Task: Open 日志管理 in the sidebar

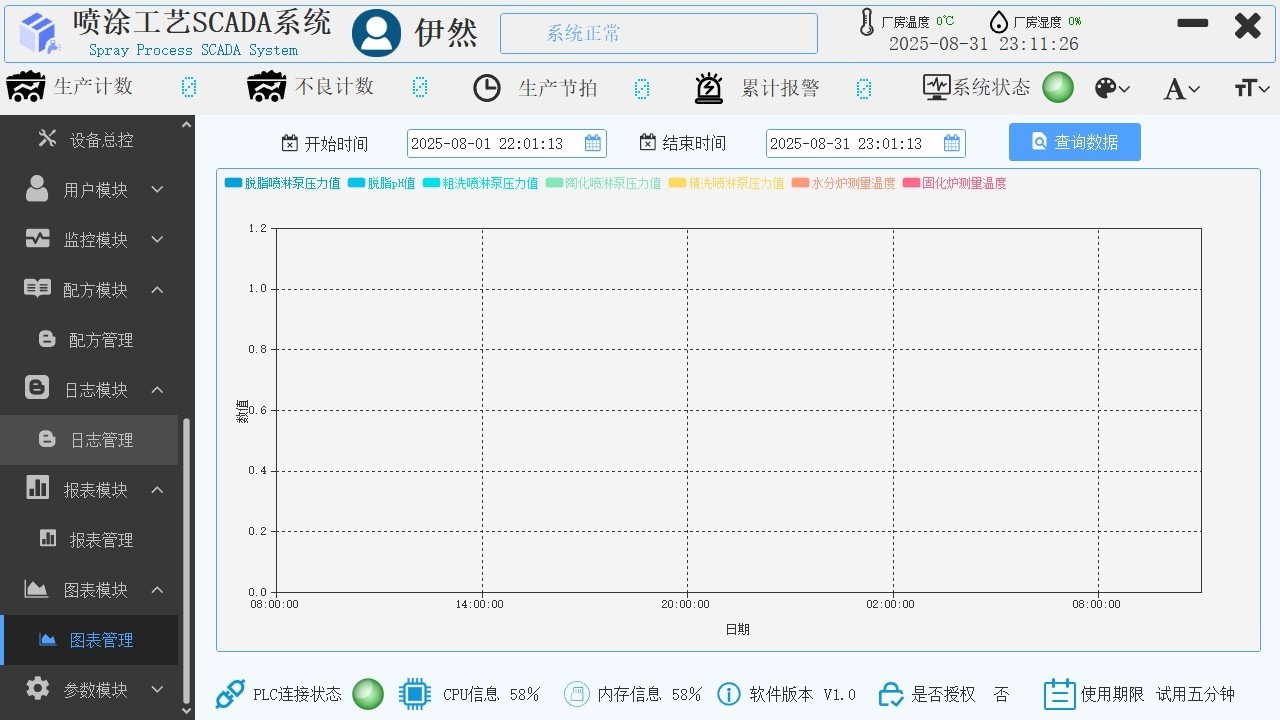Action: click(100, 440)
